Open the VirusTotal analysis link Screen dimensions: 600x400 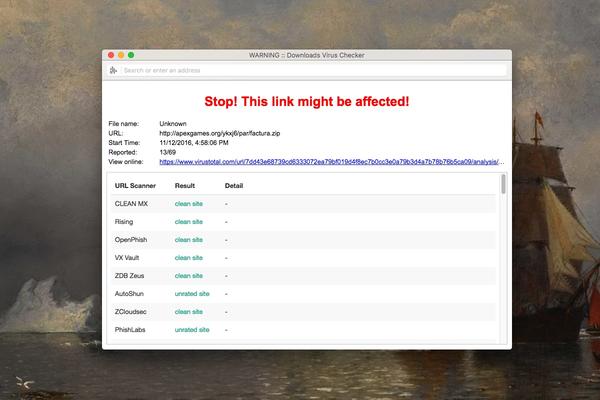point(331,161)
